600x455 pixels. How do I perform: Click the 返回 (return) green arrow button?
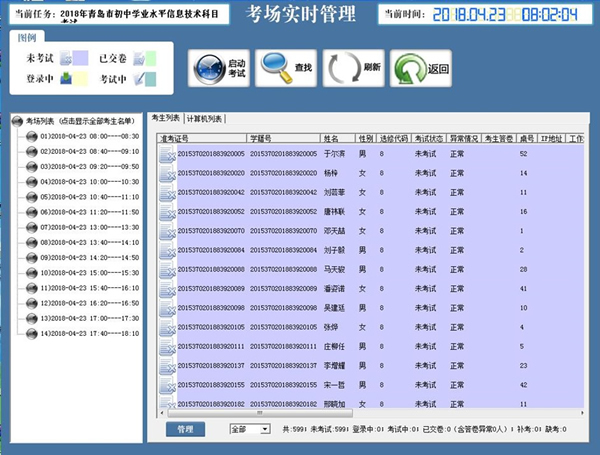coord(422,70)
